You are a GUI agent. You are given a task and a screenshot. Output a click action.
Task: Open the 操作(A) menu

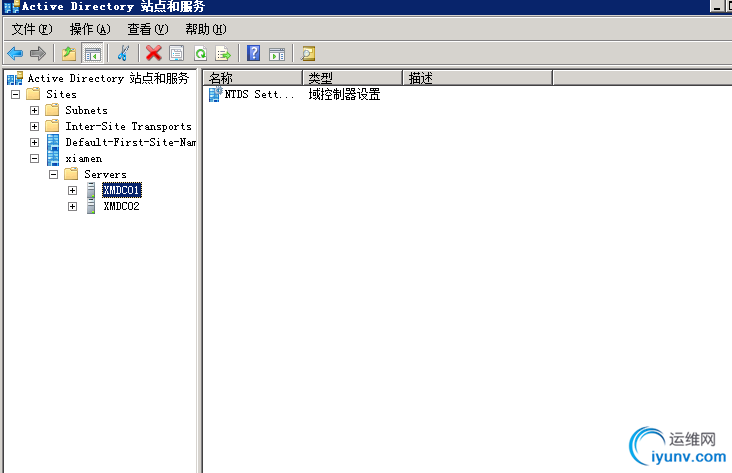pos(90,29)
